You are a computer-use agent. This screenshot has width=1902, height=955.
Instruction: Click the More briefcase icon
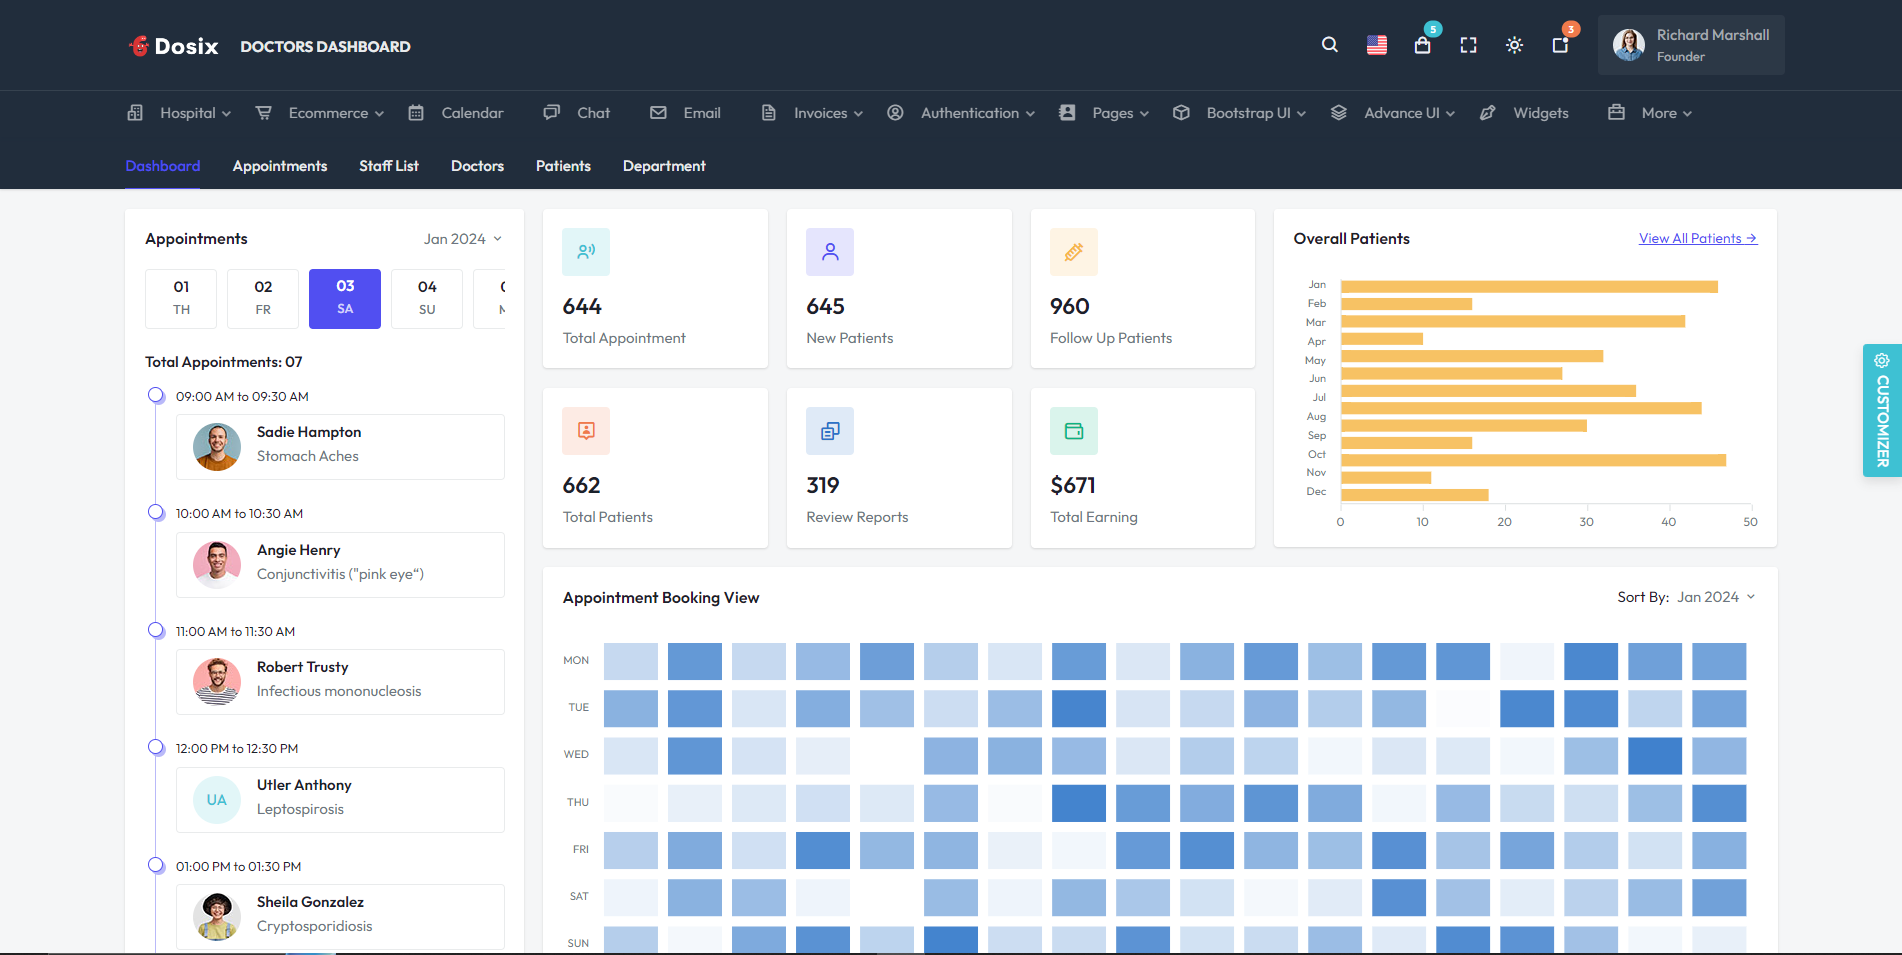[x=1616, y=113]
